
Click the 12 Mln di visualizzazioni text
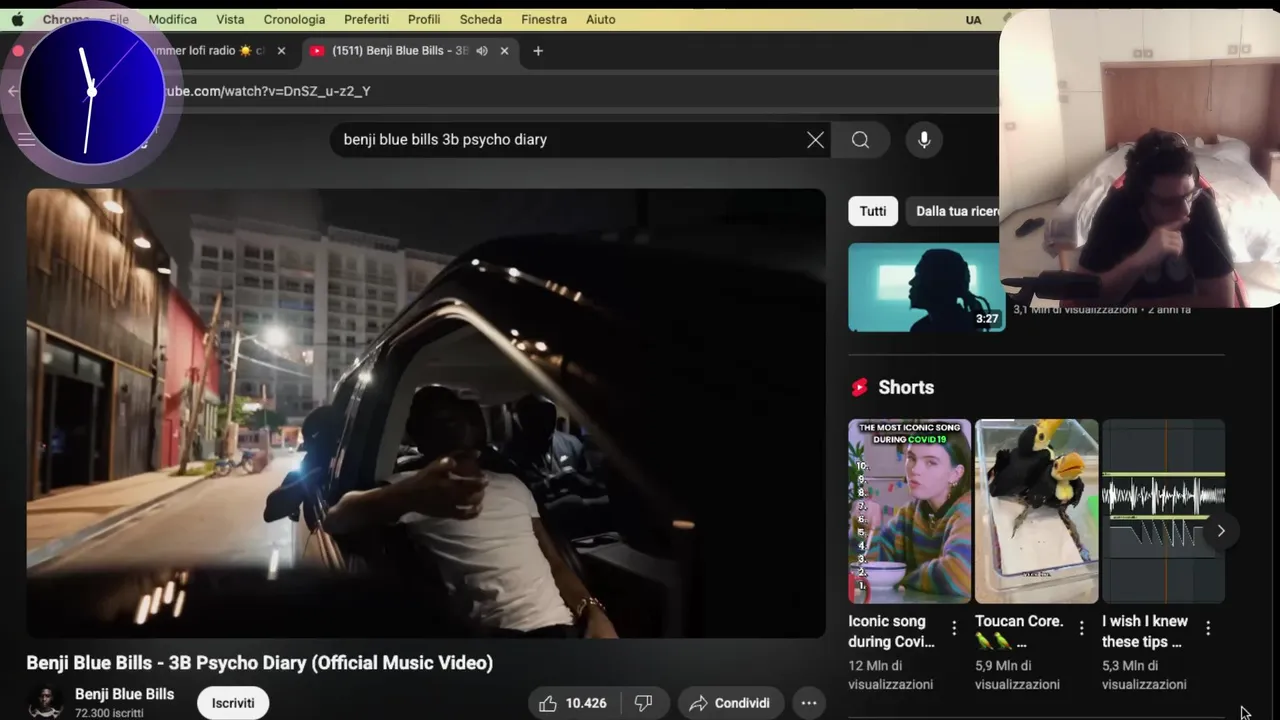891,675
